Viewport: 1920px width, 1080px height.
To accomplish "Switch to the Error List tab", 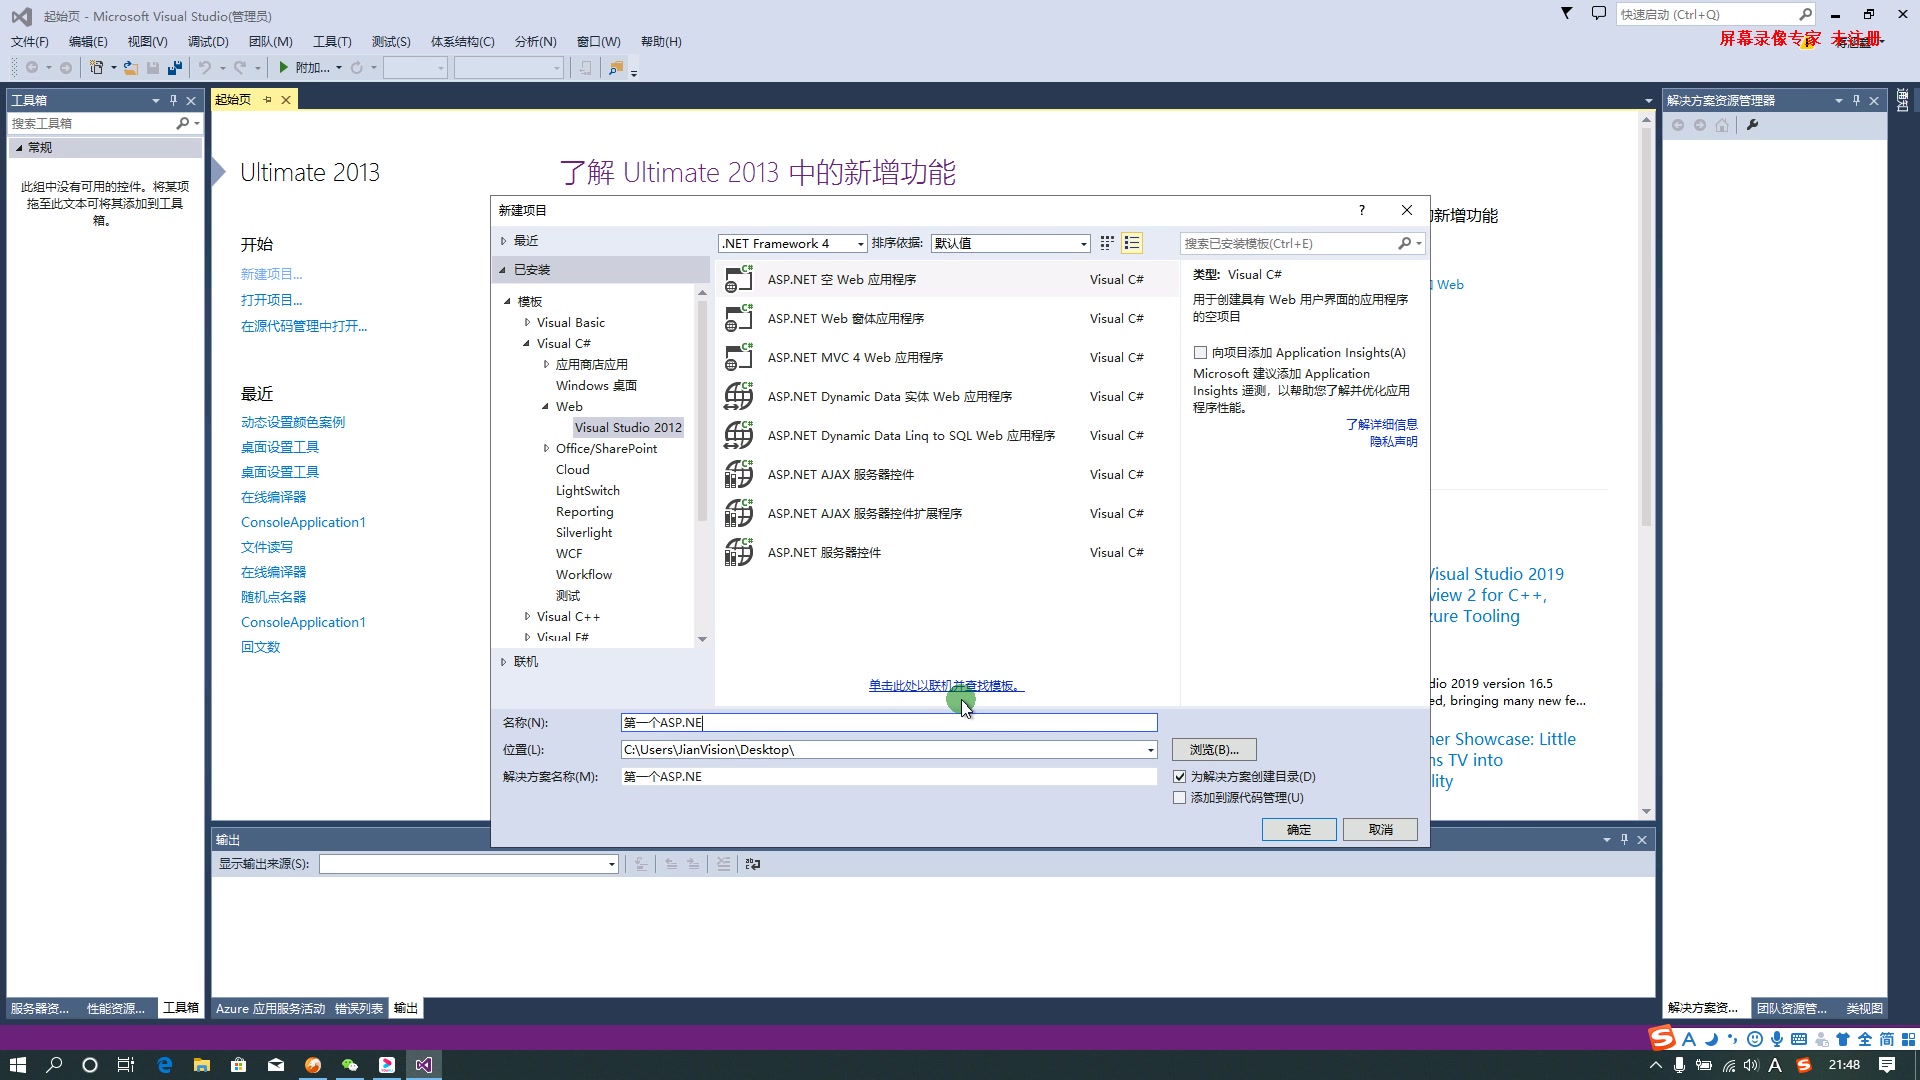I will (x=358, y=1008).
